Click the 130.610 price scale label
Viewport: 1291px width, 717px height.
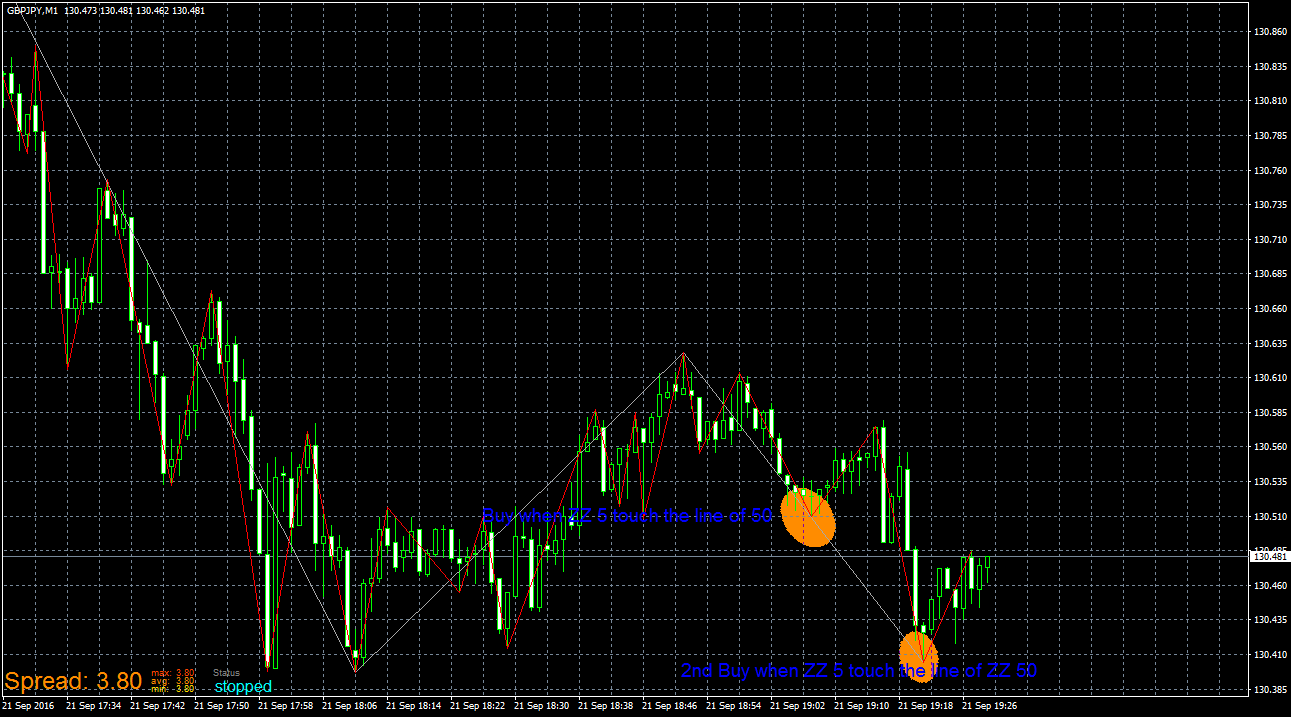(x=1270, y=378)
